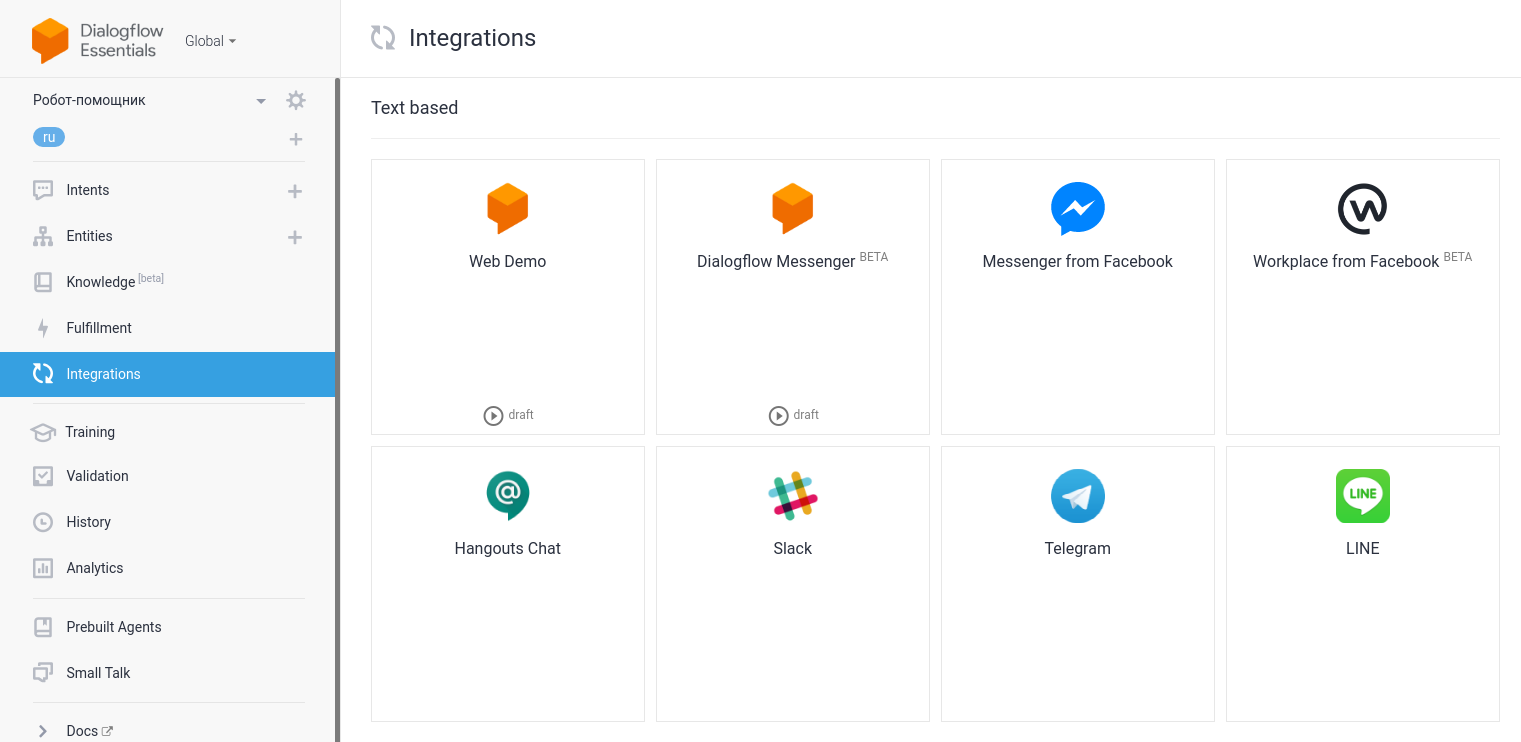Open Intents in the sidebar
This screenshot has width=1521, height=742.
(x=88, y=190)
